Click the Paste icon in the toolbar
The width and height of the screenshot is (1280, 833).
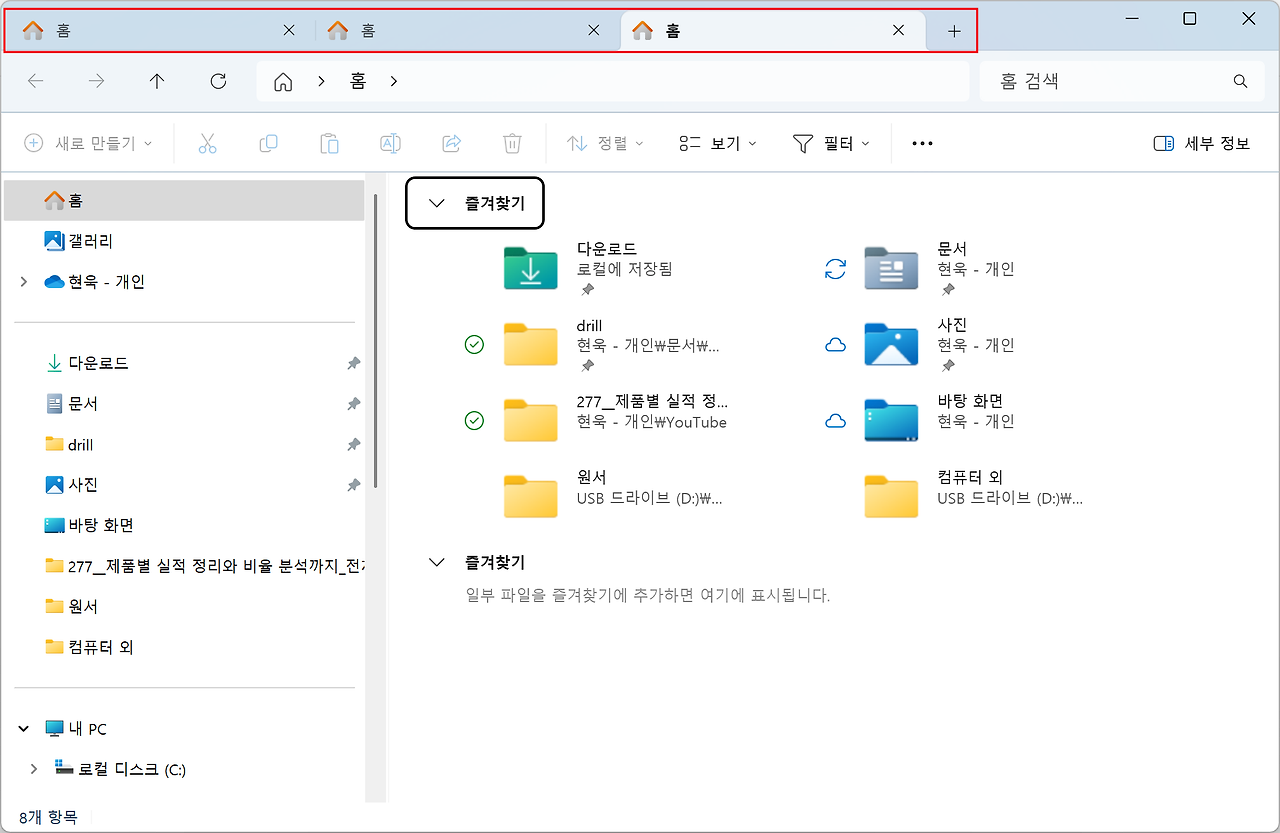[x=329, y=143]
